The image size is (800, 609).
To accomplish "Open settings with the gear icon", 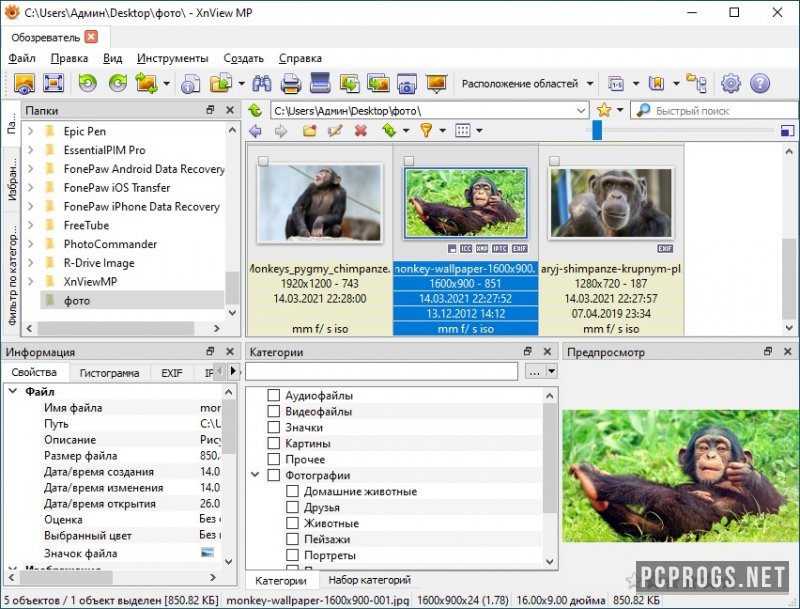I will click(731, 84).
